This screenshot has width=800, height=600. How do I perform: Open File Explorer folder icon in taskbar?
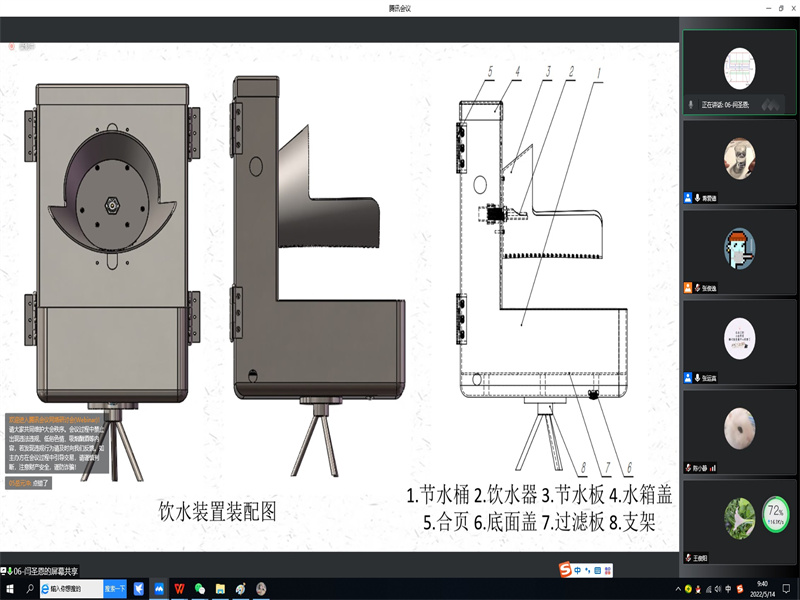pos(220,588)
